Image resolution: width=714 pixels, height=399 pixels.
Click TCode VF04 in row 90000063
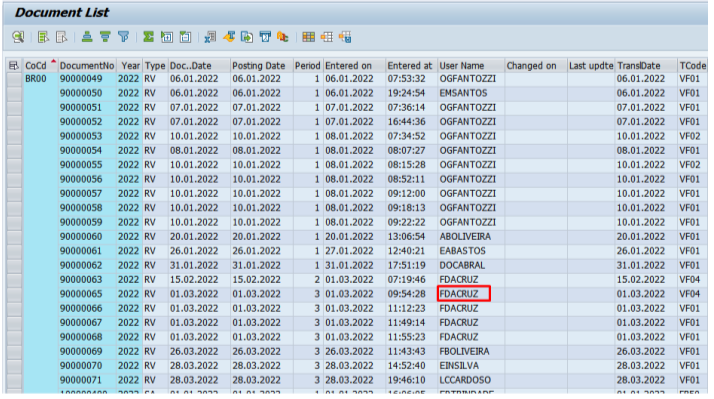tap(689, 280)
